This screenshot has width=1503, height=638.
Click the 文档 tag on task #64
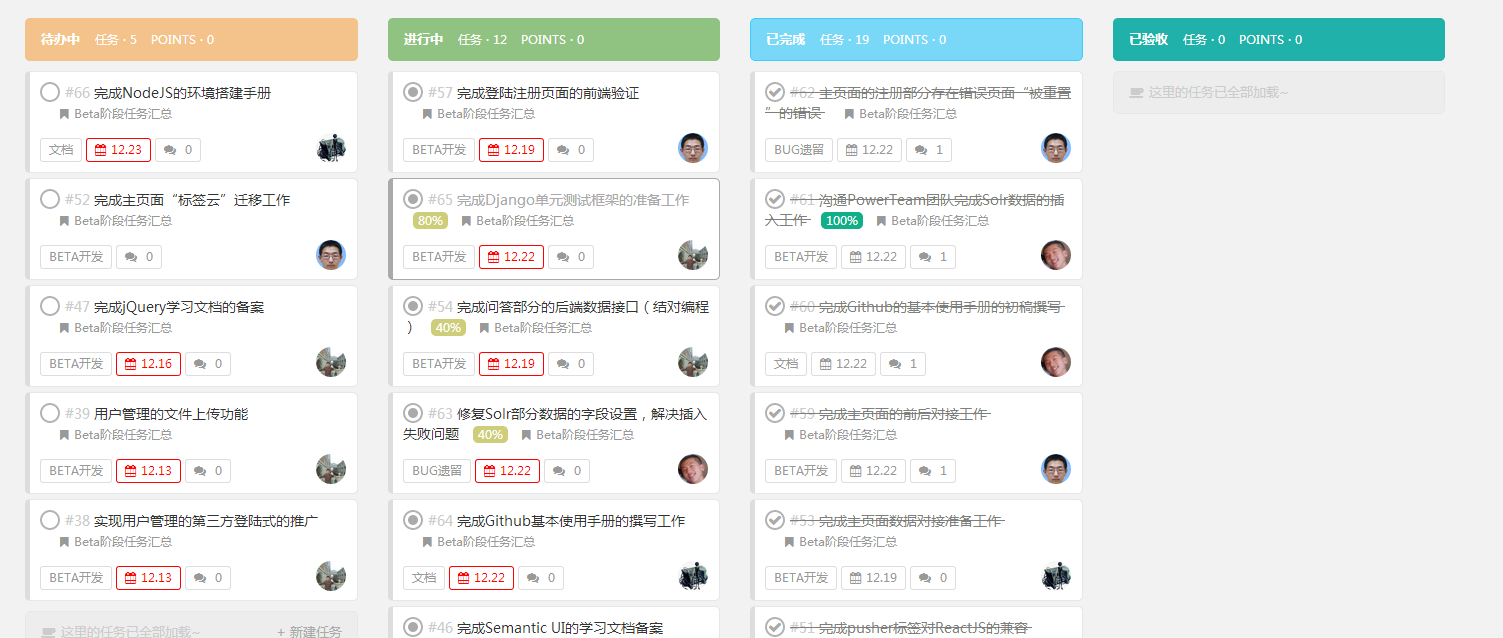click(x=424, y=578)
